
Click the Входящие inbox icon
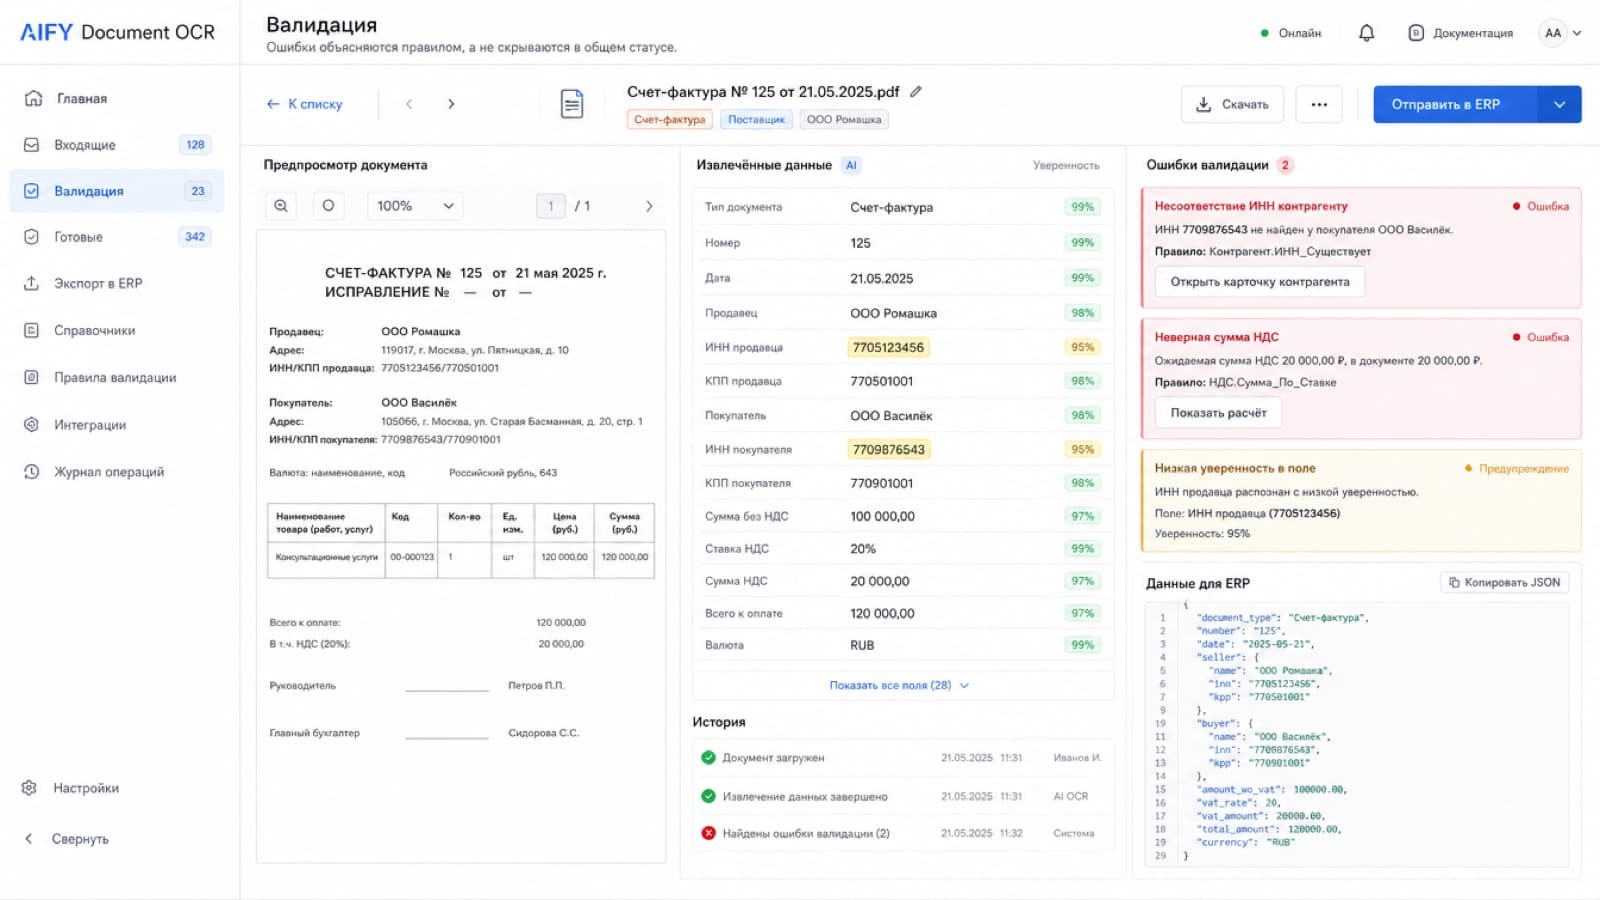pyautogui.click(x=32, y=145)
